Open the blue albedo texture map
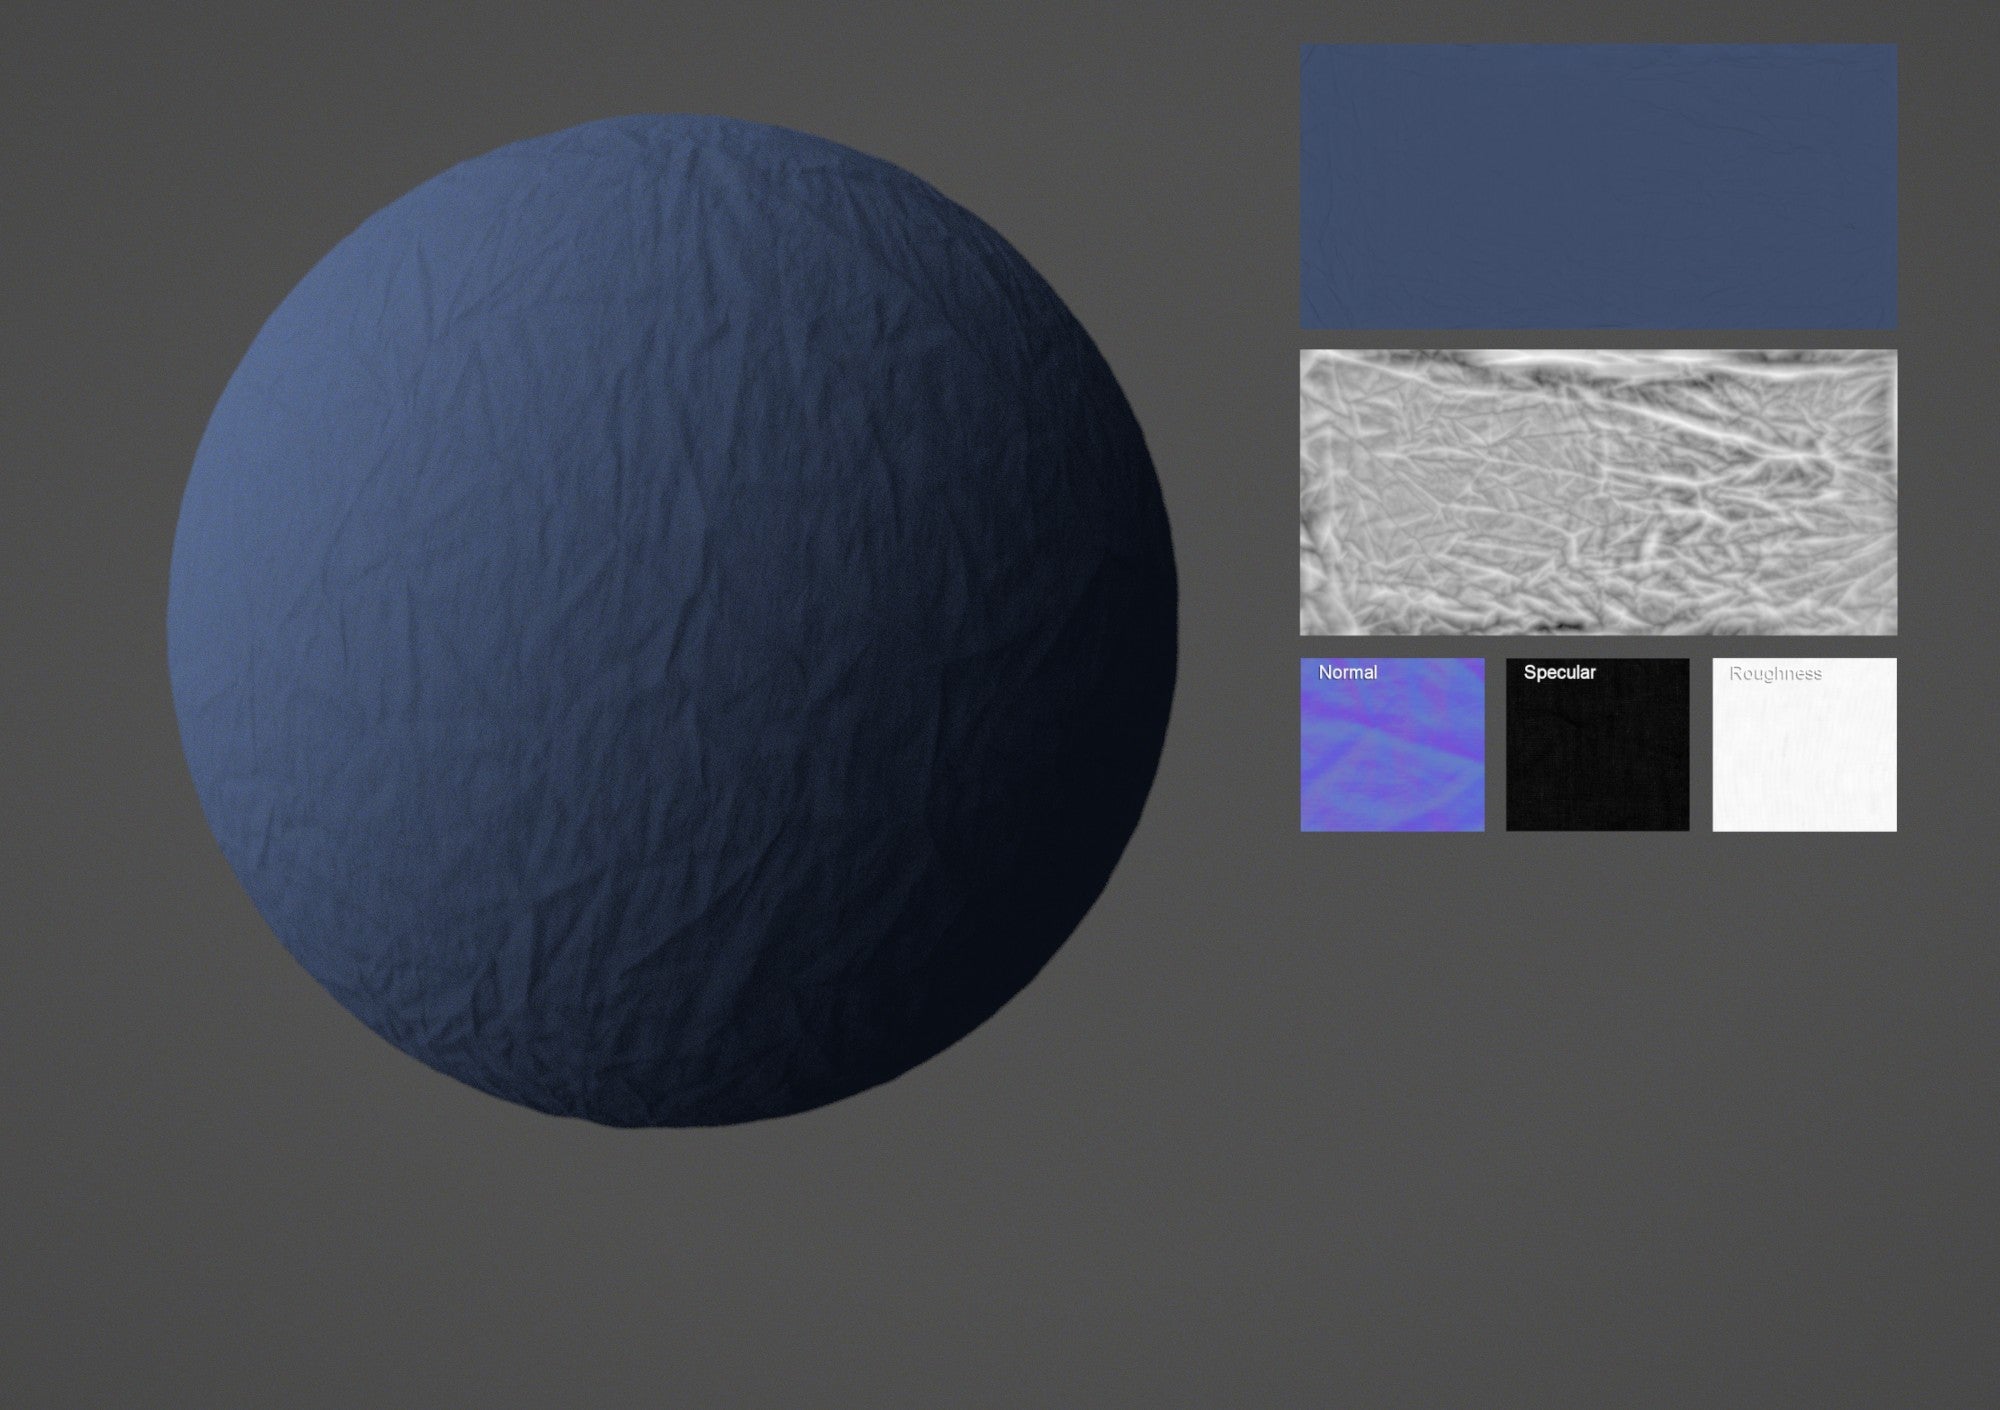 (x=1598, y=186)
